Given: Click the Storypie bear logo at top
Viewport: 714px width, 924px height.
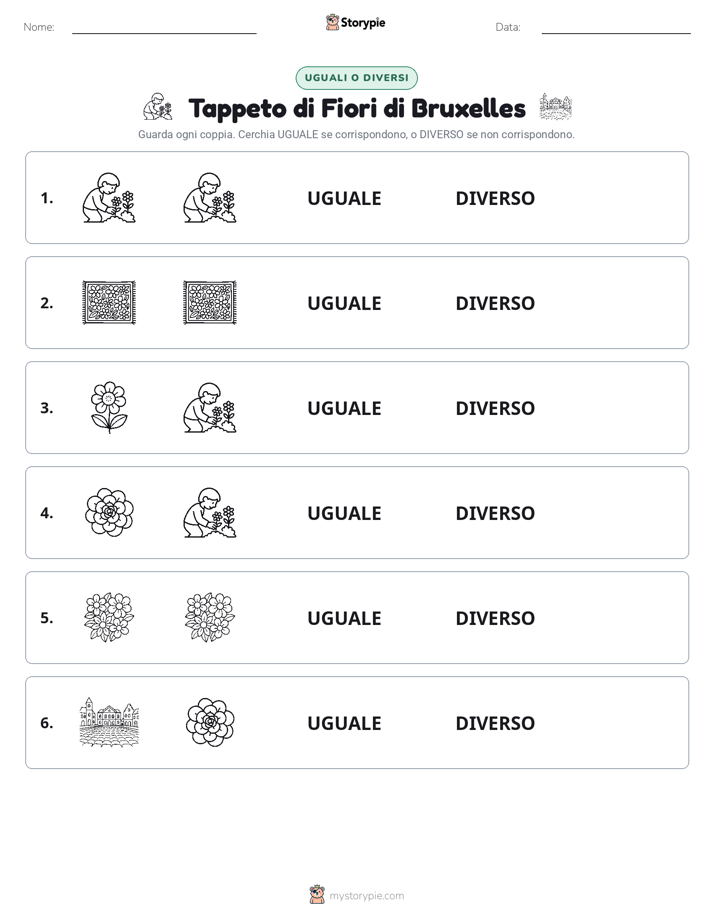Looking at the screenshot, I should (x=332, y=22).
